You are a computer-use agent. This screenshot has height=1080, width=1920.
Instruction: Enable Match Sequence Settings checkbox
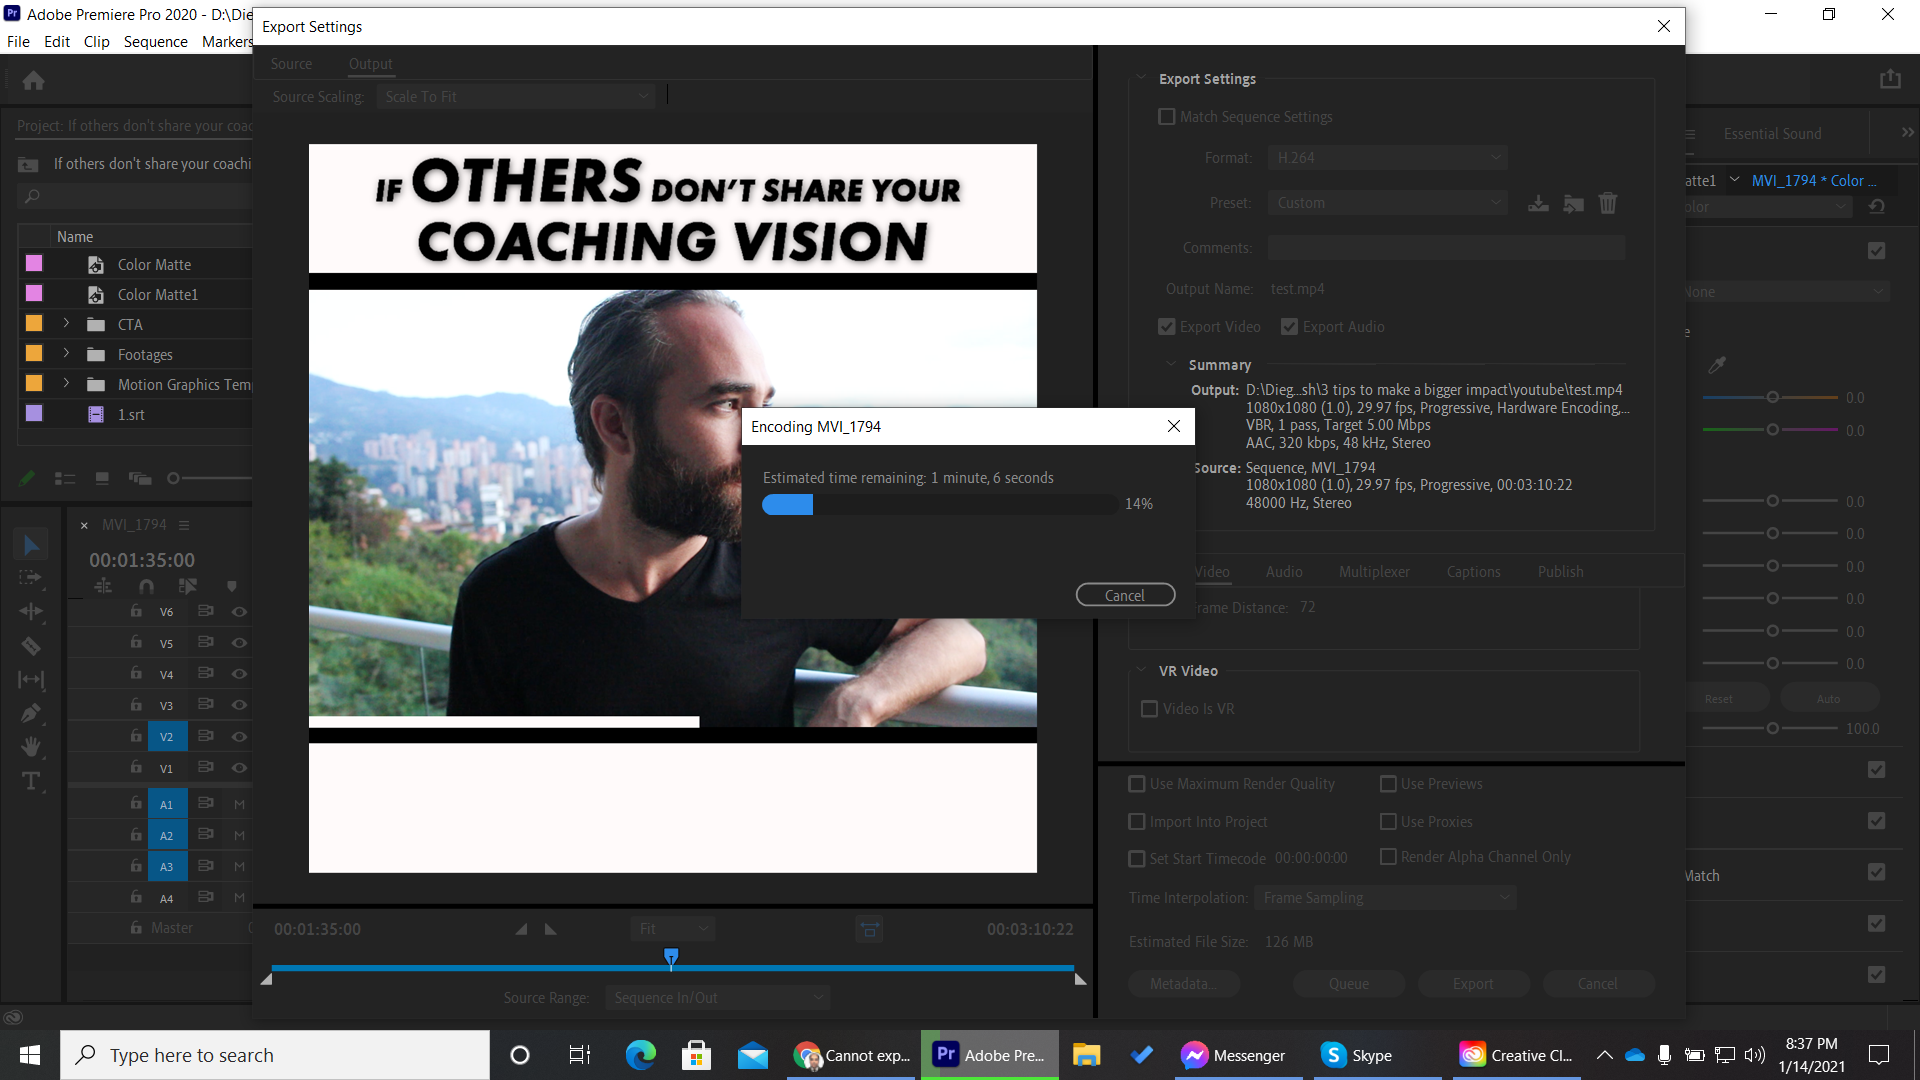(1167, 116)
